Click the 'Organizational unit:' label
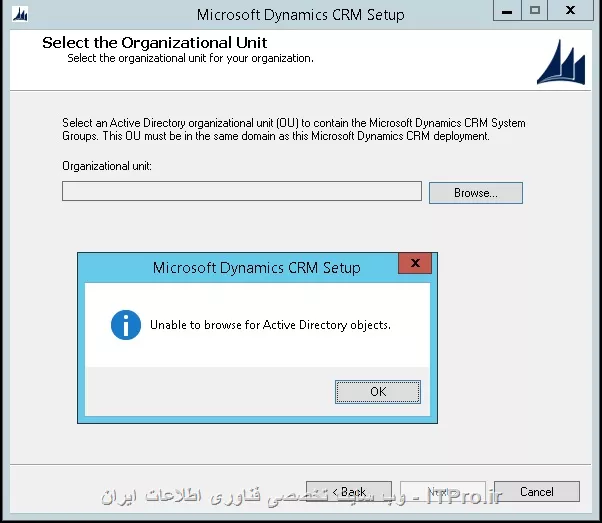This screenshot has width=602, height=523. tap(107, 166)
